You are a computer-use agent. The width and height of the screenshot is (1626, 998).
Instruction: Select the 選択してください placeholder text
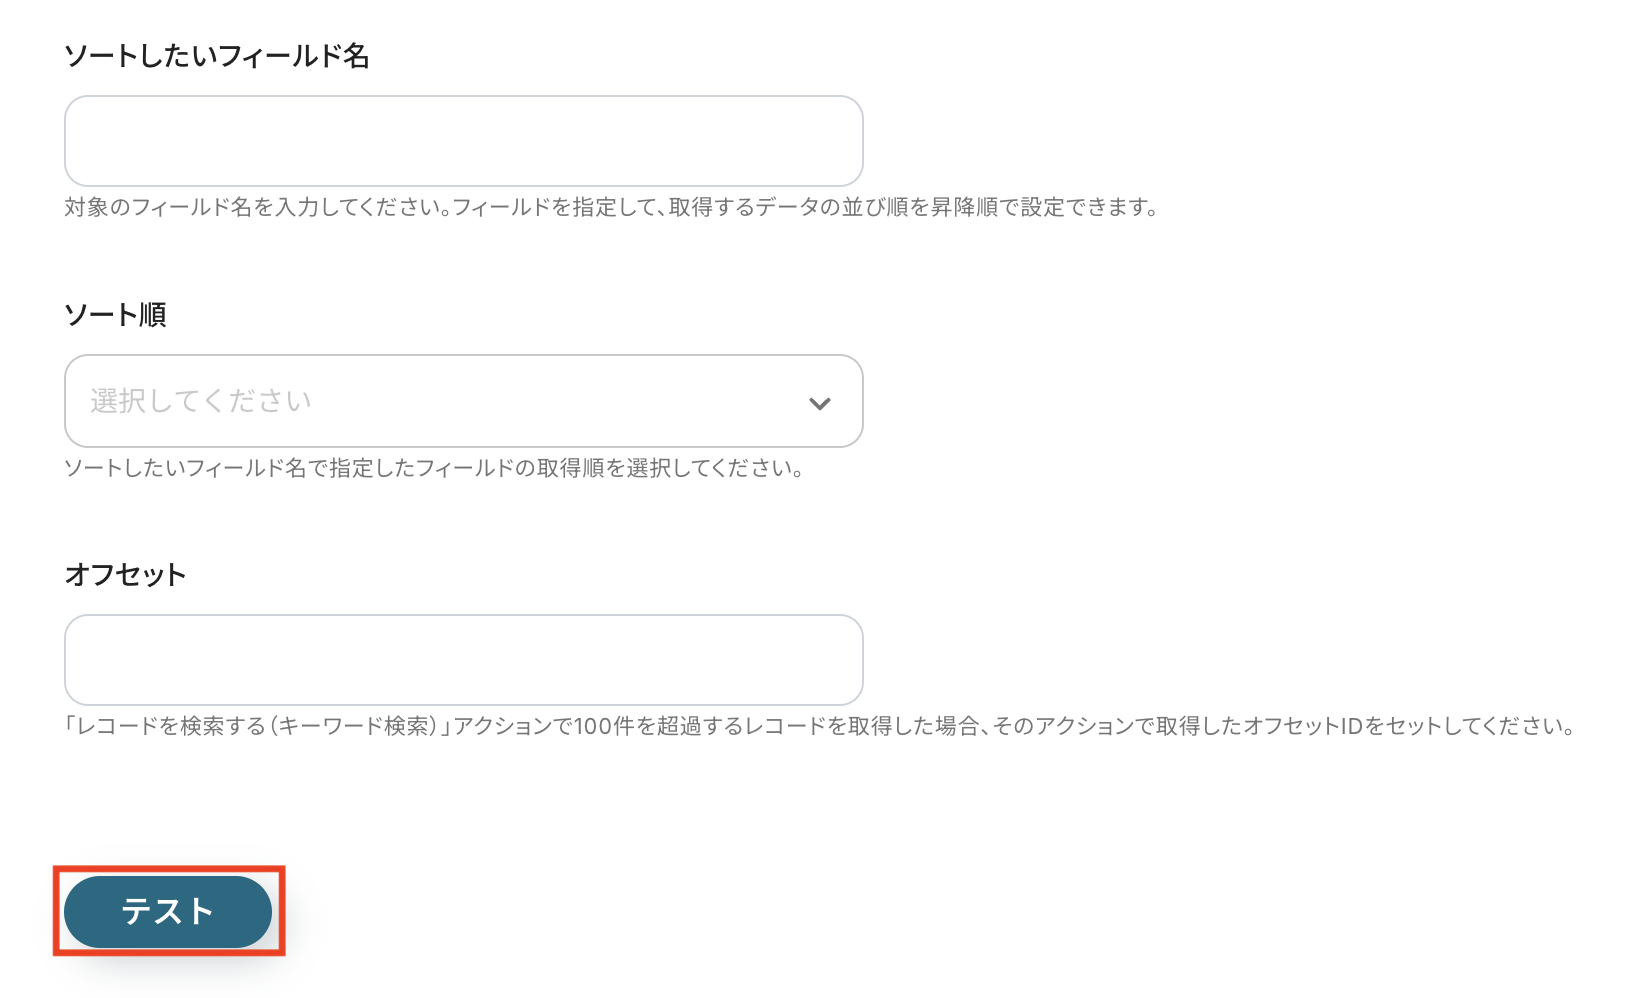tap(201, 401)
